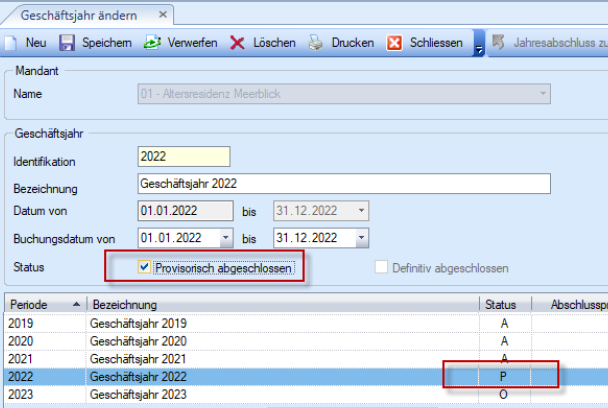Viewport: 608px width, 408px height.
Task: Click the Drucken printer icon
Action: (x=316, y=43)
